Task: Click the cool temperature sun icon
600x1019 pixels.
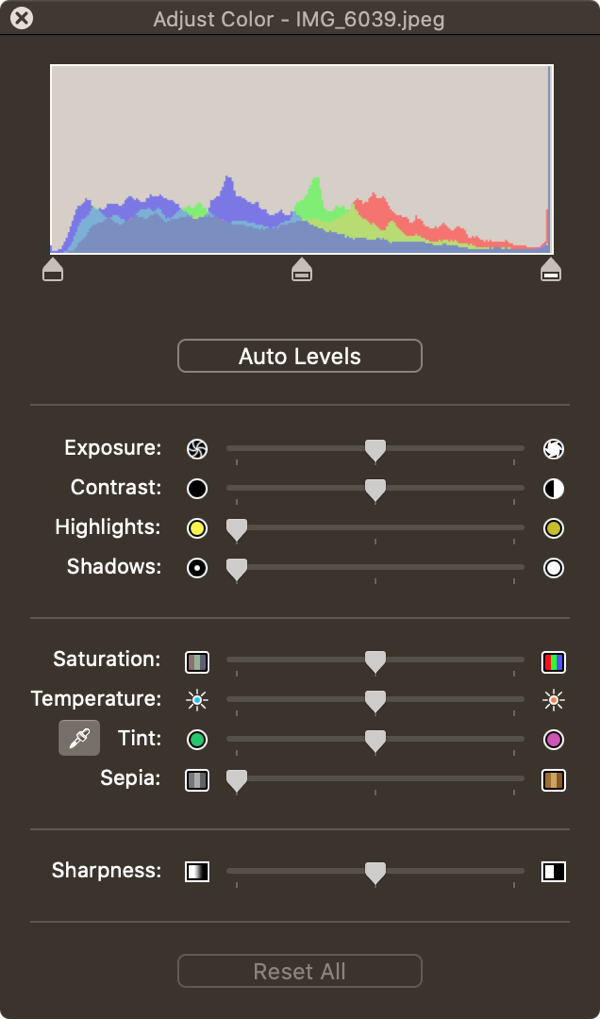Action: pos(197,700)
